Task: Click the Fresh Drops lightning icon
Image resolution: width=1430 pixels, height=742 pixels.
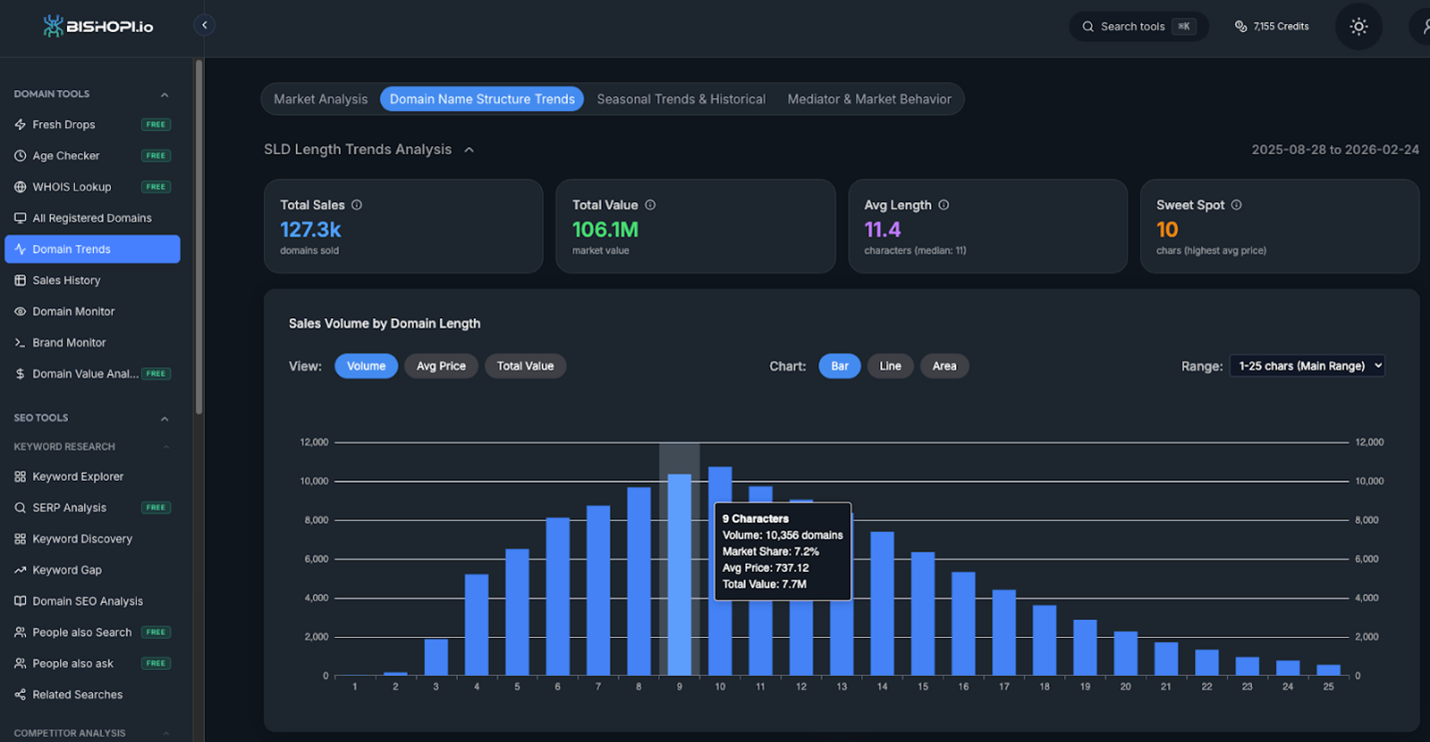Action: [x=20, y=125]
